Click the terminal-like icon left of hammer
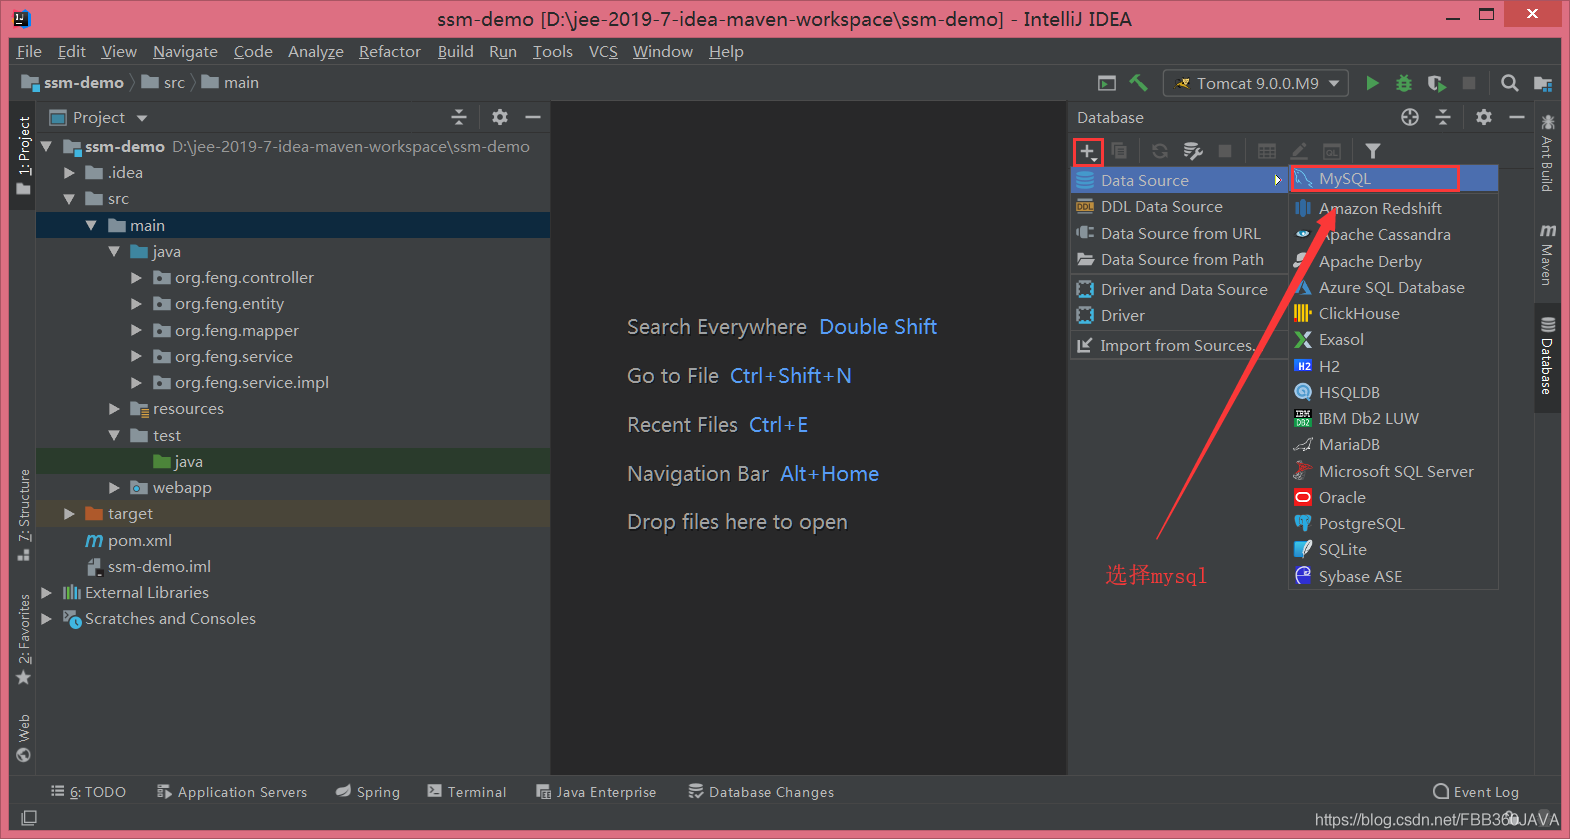This screenshot has width=1570, height=839. tap(1107, 83)
